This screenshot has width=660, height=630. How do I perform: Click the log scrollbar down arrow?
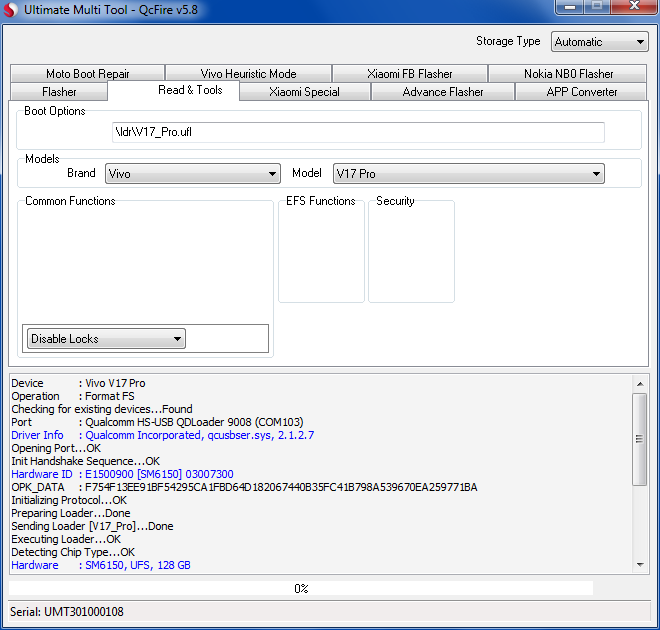pyautogui.click(x=640, y=565)
